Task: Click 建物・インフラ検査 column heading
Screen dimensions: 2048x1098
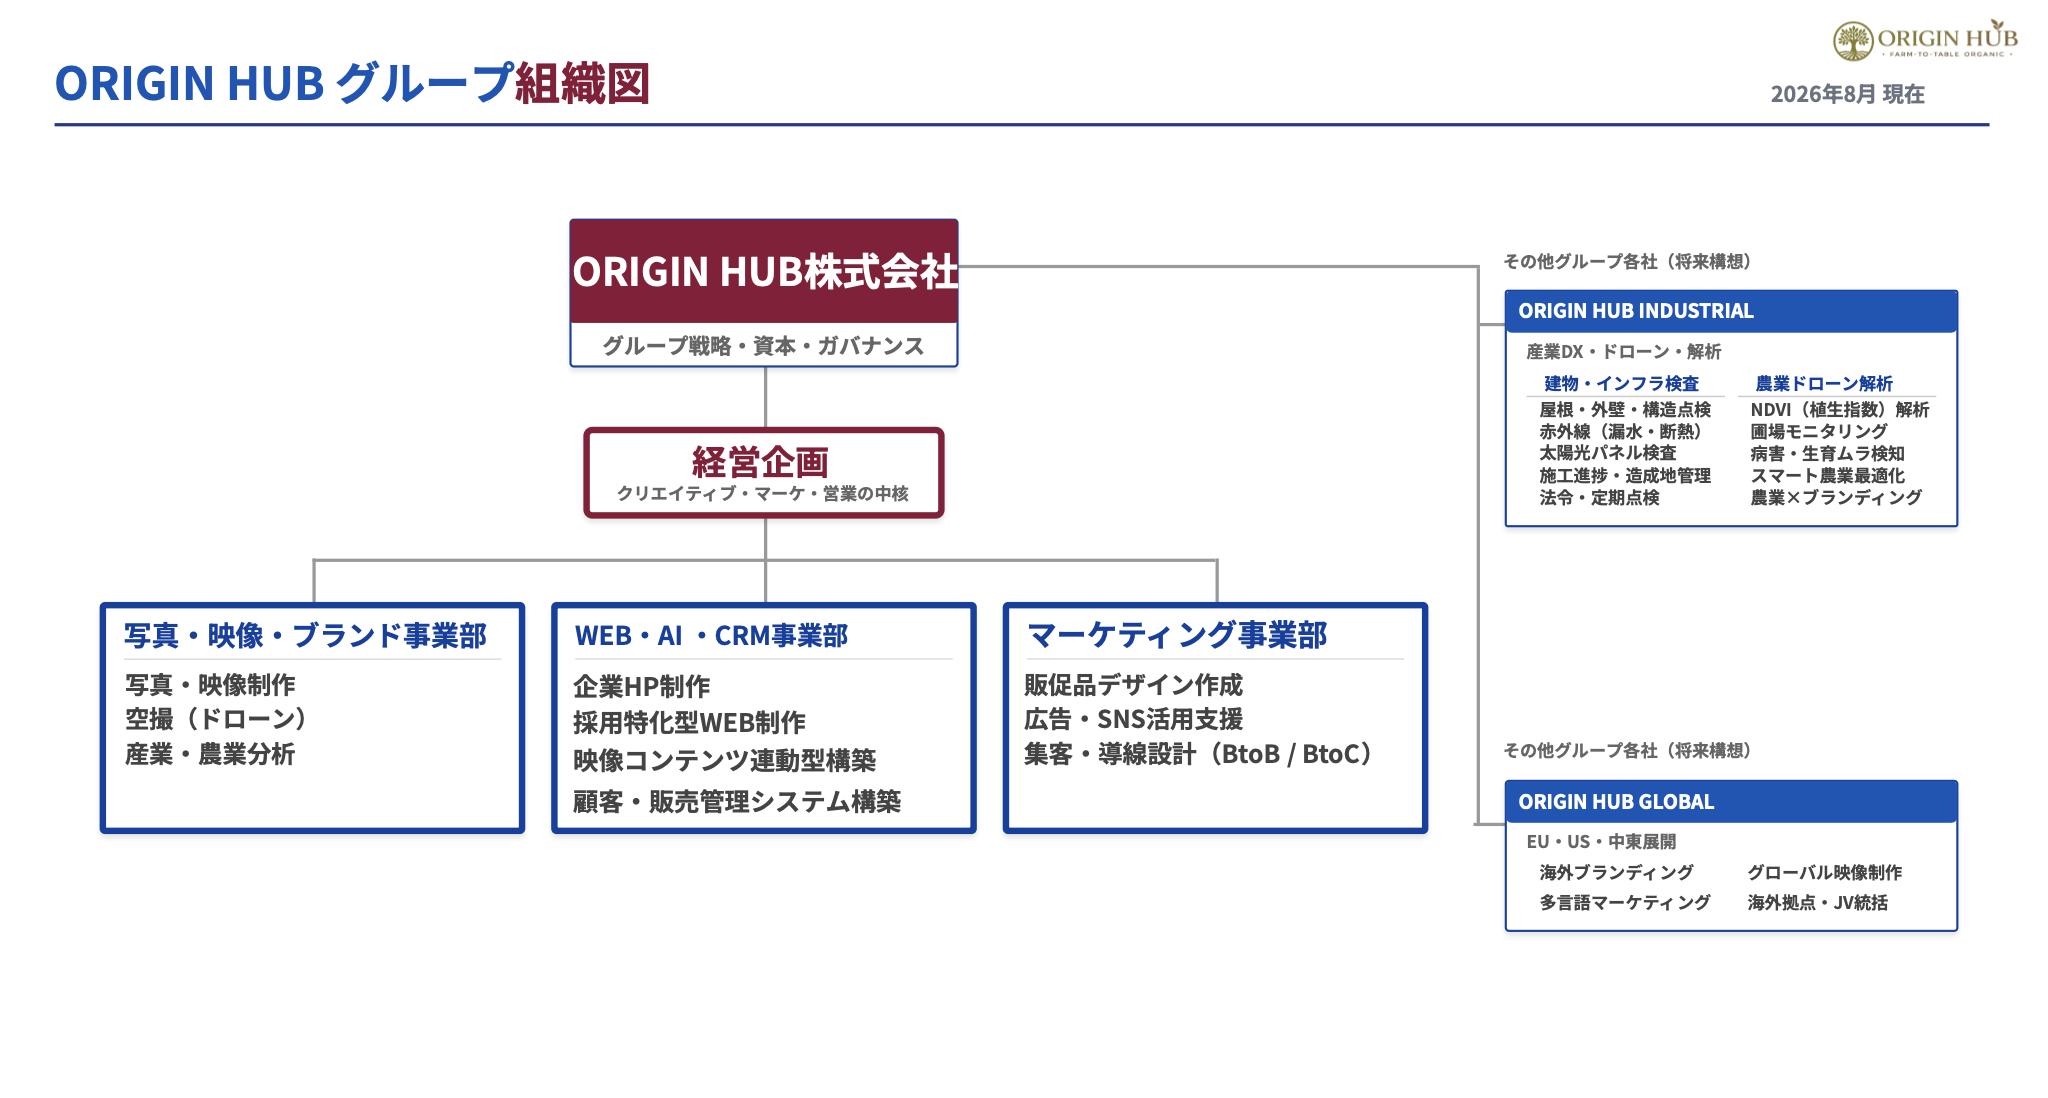Action: click(x=1621, y=384)
